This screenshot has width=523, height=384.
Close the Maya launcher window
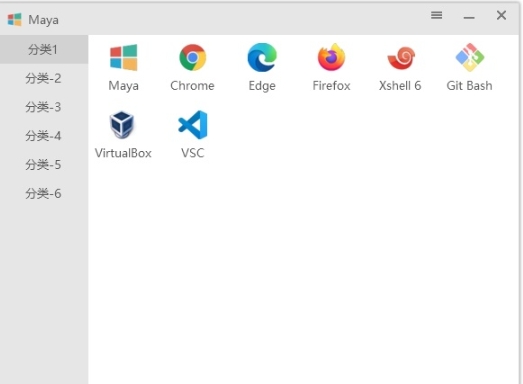point(501,15)
